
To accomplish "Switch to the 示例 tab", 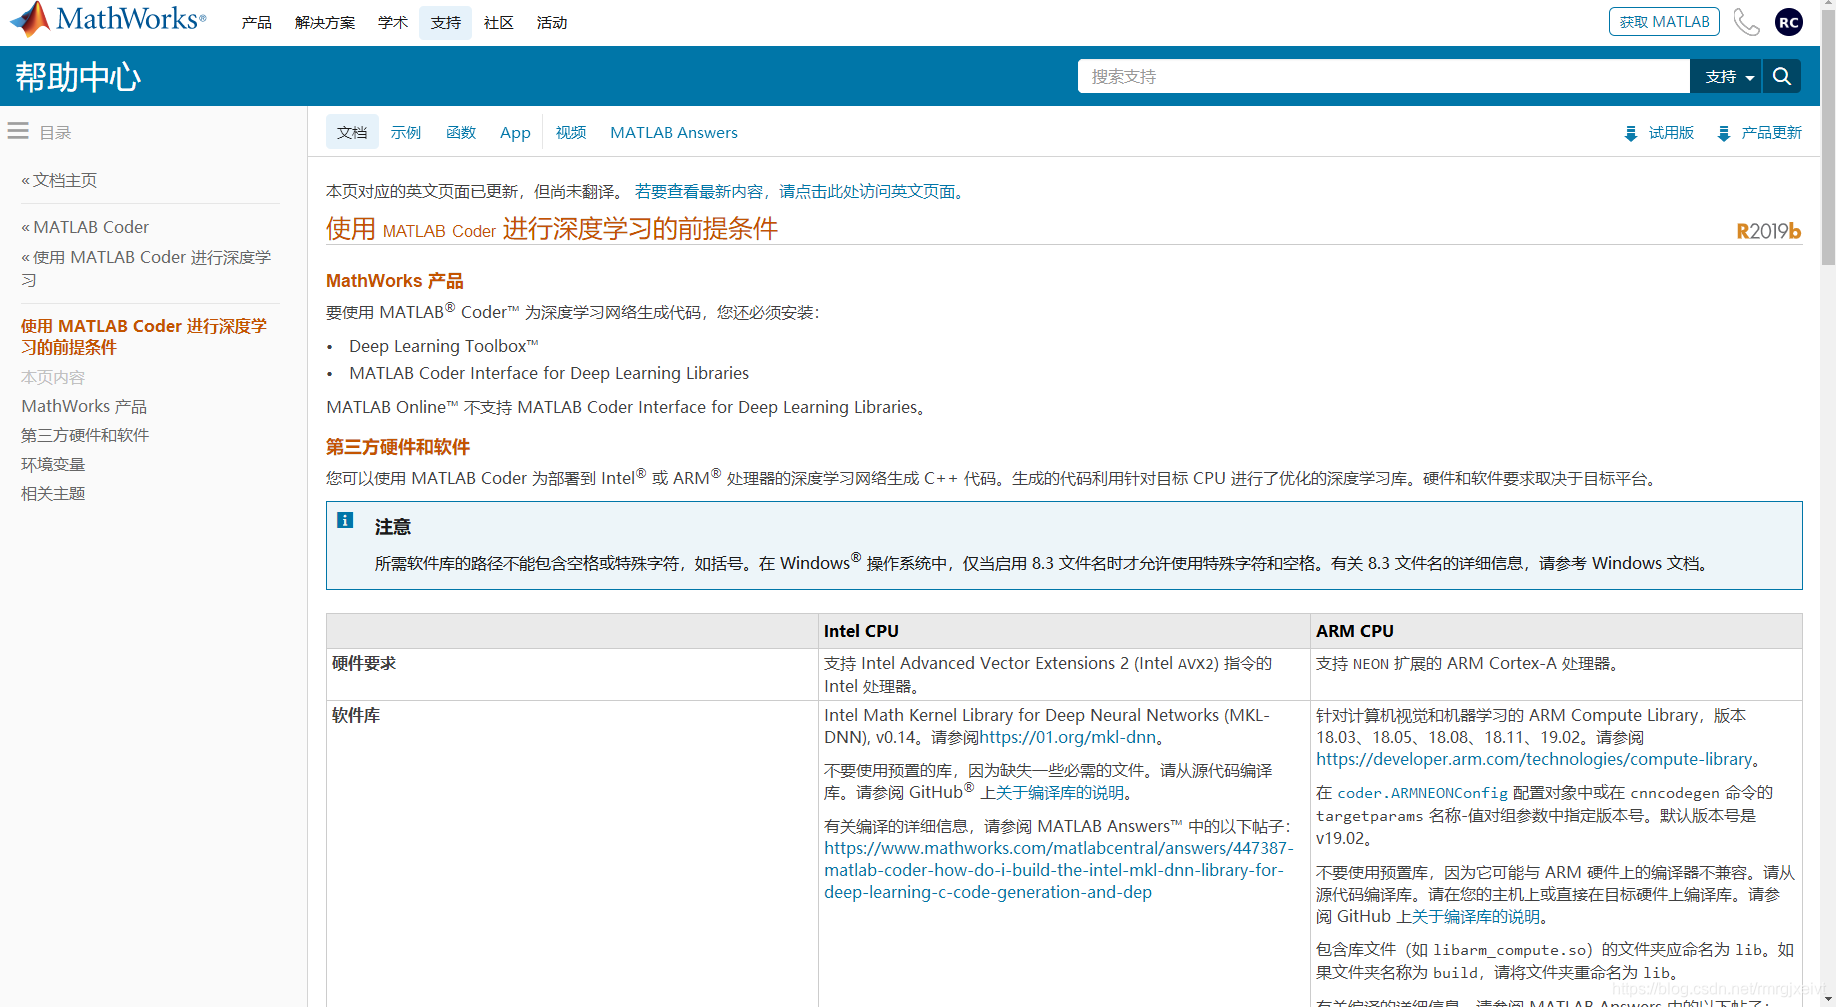I will (405, 132).
